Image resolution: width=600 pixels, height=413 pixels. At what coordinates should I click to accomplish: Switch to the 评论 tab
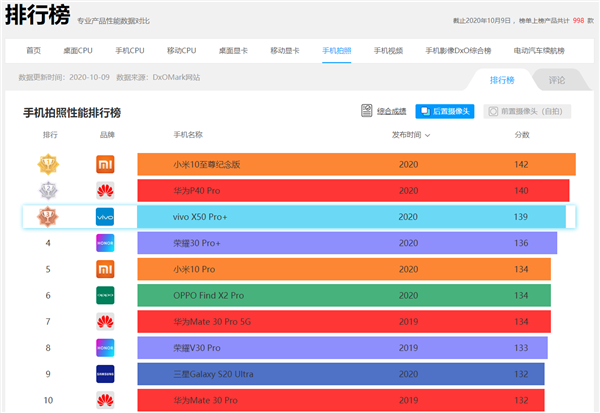[557, 81]
